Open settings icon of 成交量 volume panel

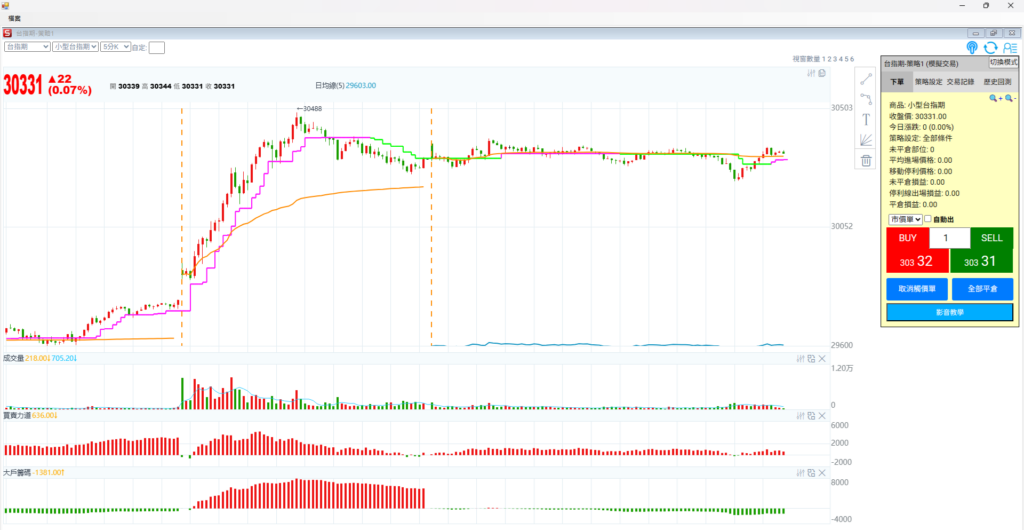click(800, 358)
